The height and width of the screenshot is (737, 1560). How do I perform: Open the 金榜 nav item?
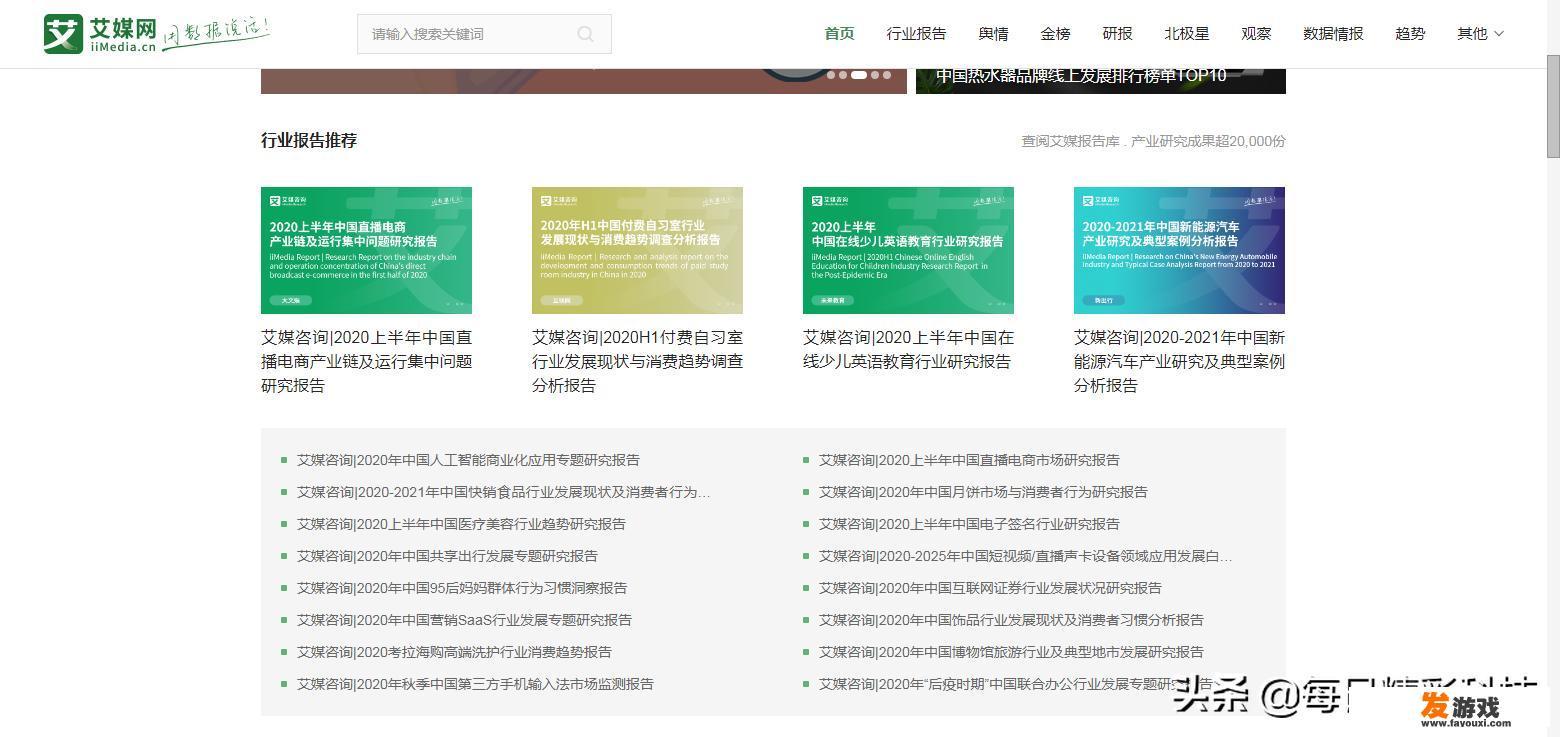click(x=1055, y=33)
